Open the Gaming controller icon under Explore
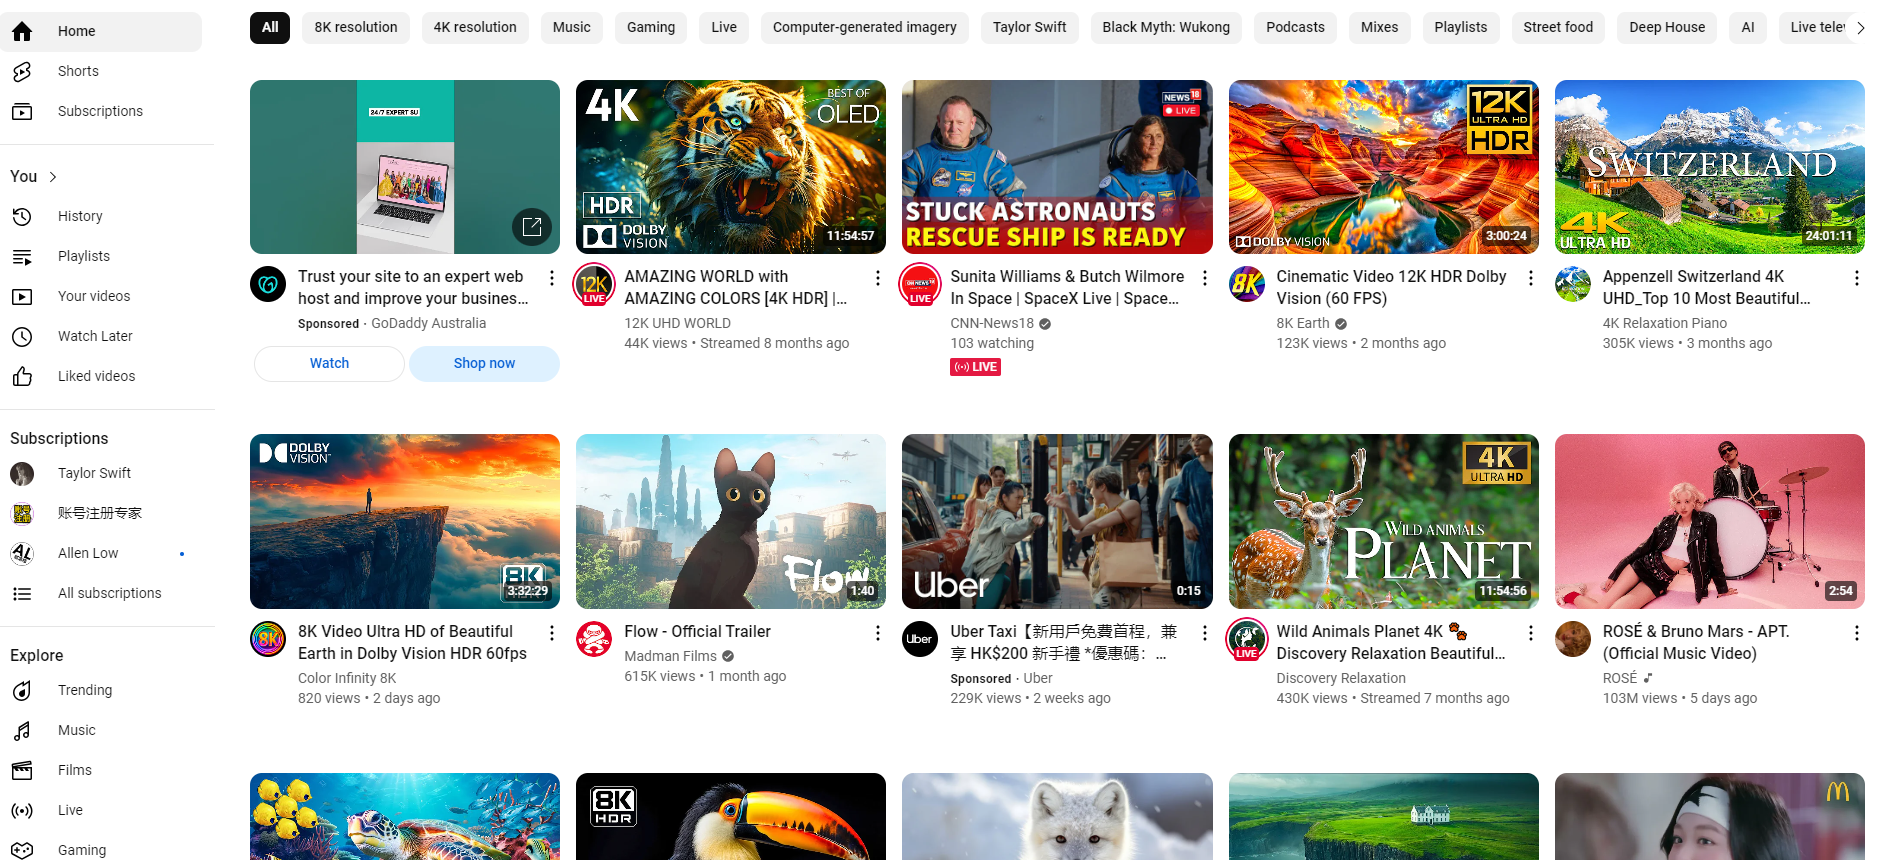Screen dimensions: 1877x860 pos(22,850)
